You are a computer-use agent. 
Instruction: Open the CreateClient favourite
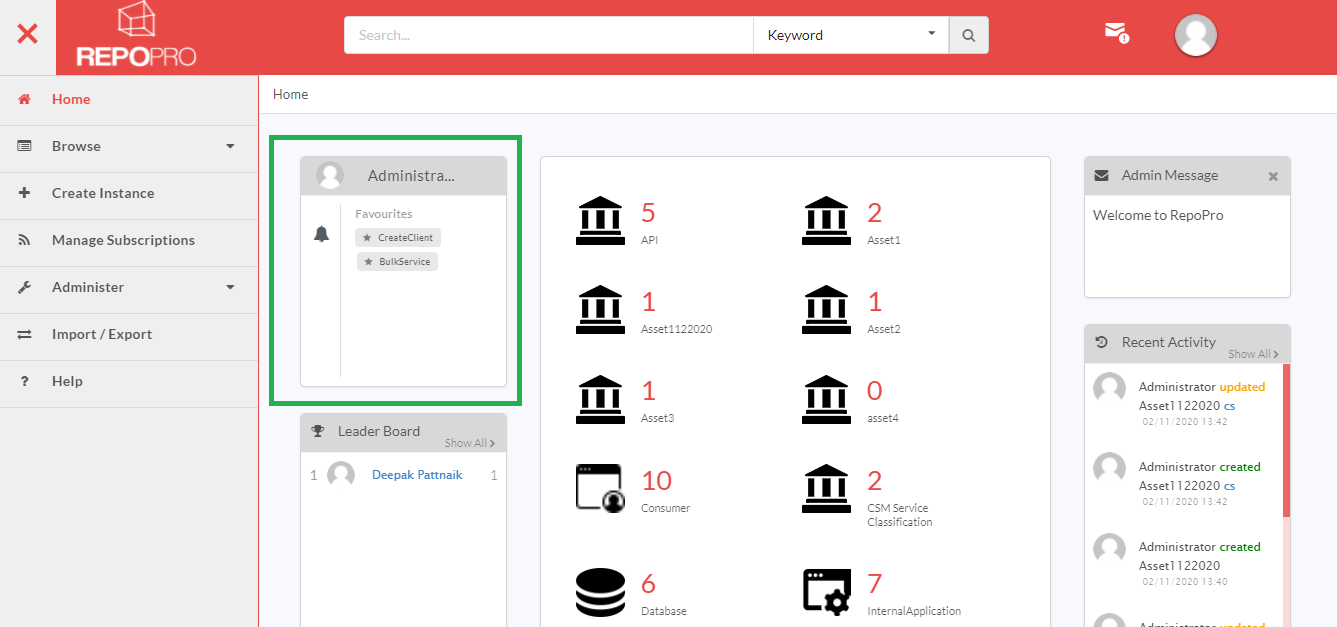coord(398,238)
